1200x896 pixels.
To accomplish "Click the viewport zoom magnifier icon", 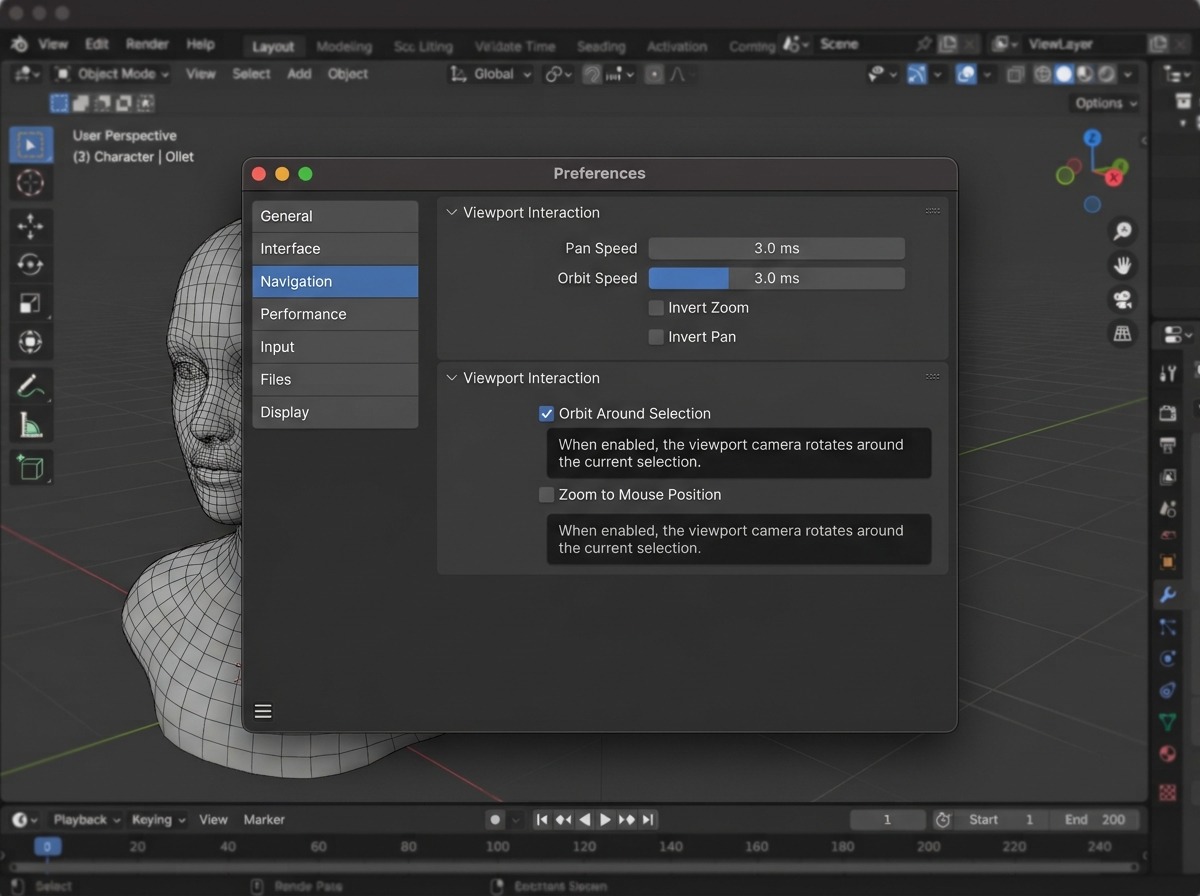I will [x=1123, y=231].
